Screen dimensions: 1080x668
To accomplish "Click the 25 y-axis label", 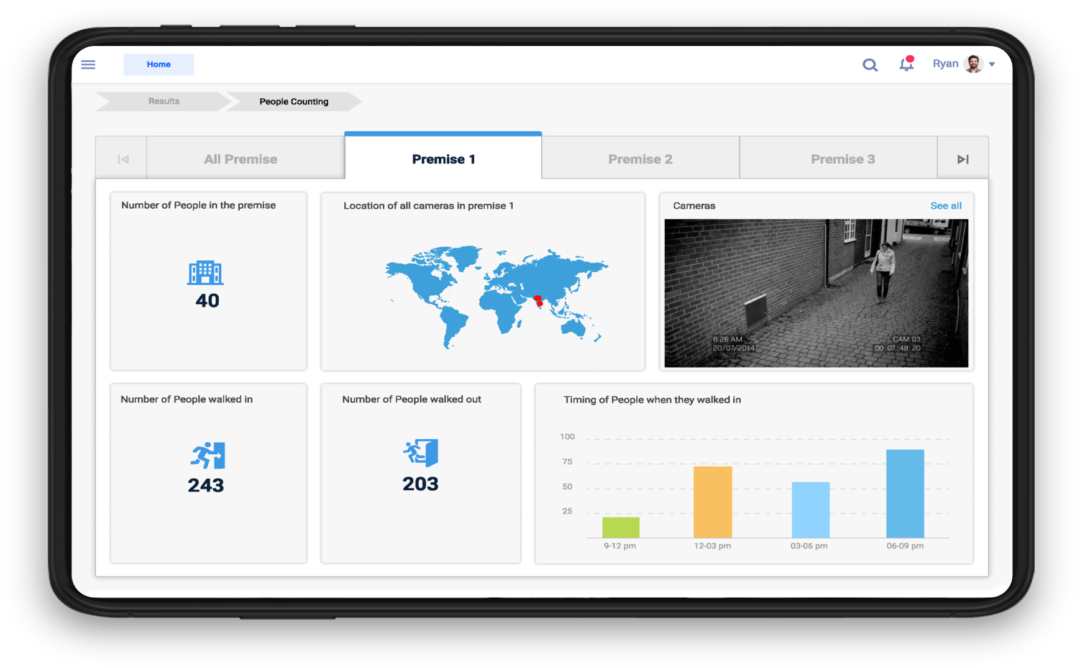I will (x=567, y=511).
